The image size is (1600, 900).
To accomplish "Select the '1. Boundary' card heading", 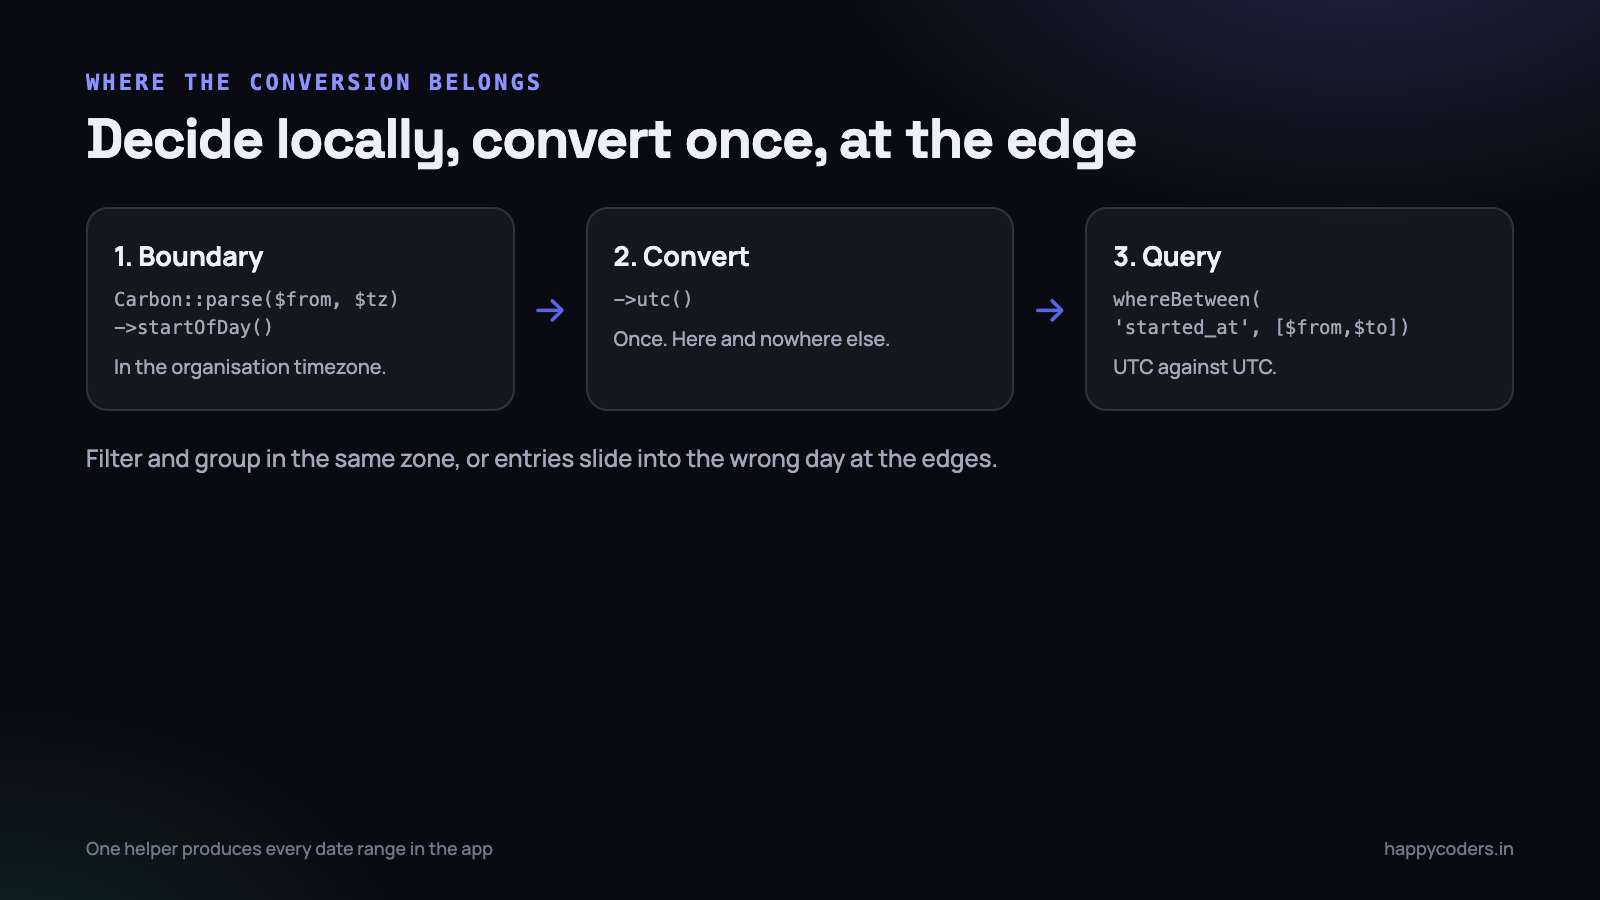I will (189, 257).
